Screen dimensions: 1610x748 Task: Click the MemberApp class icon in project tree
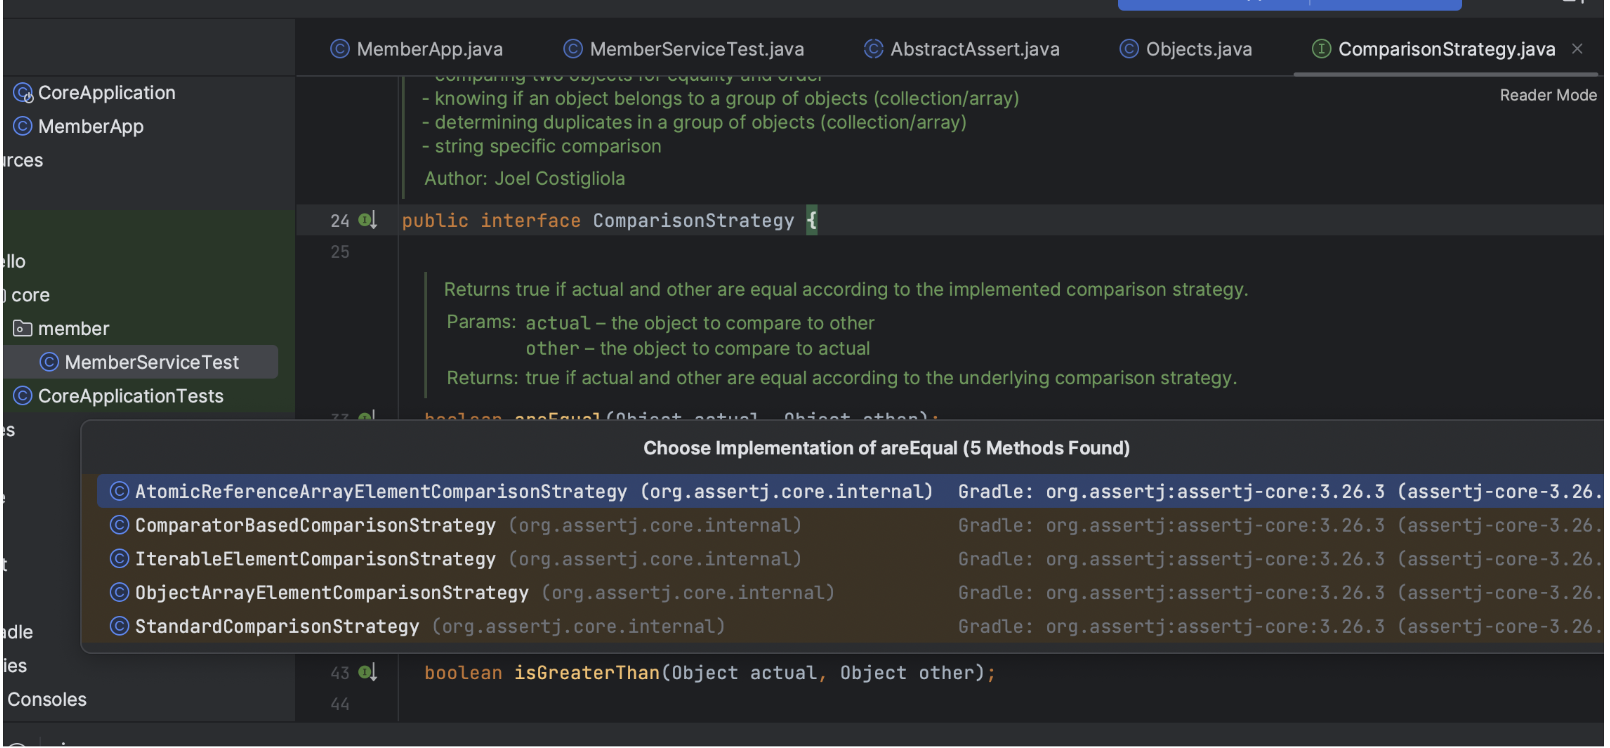(x=23, y=127)
